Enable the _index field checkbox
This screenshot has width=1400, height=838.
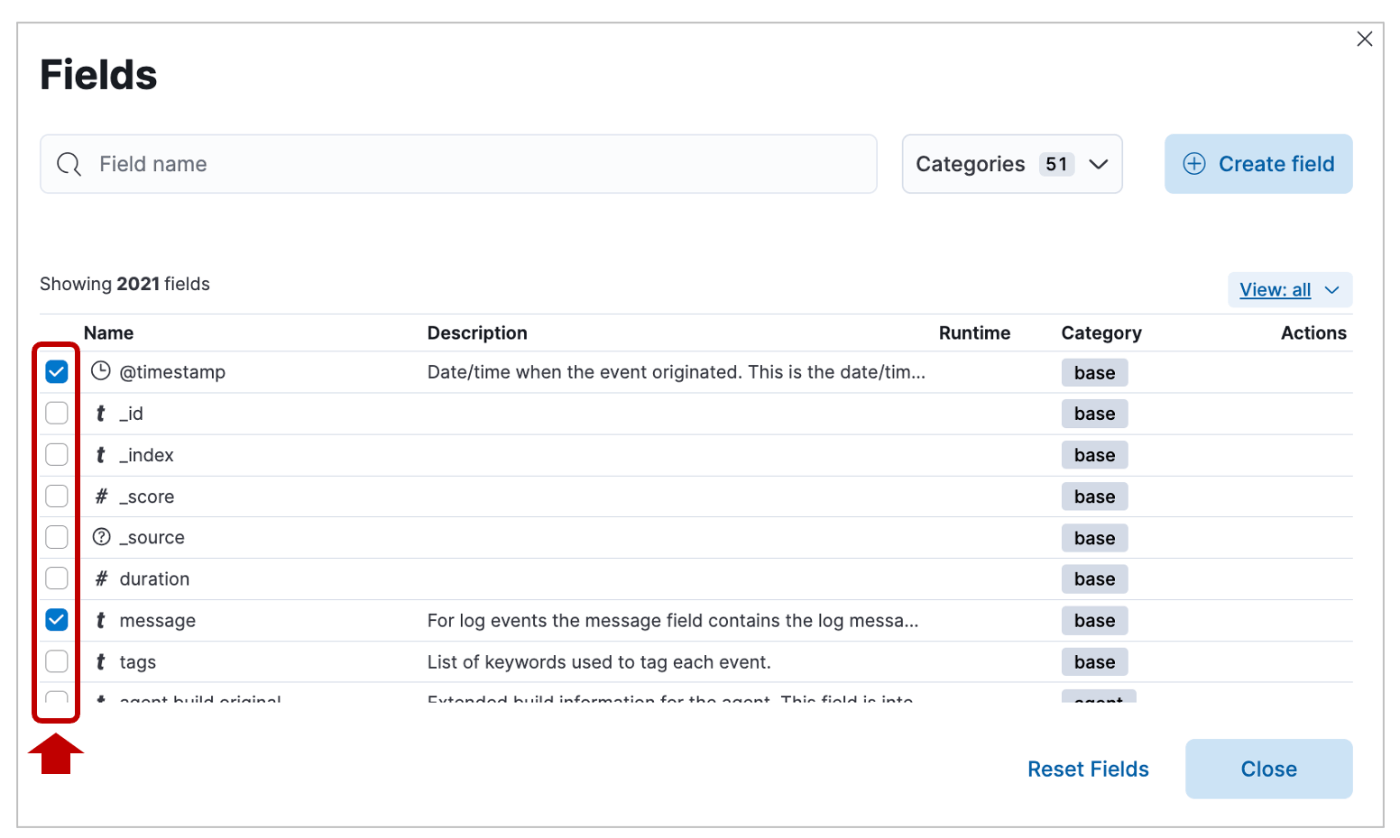(x=57, y=455)
